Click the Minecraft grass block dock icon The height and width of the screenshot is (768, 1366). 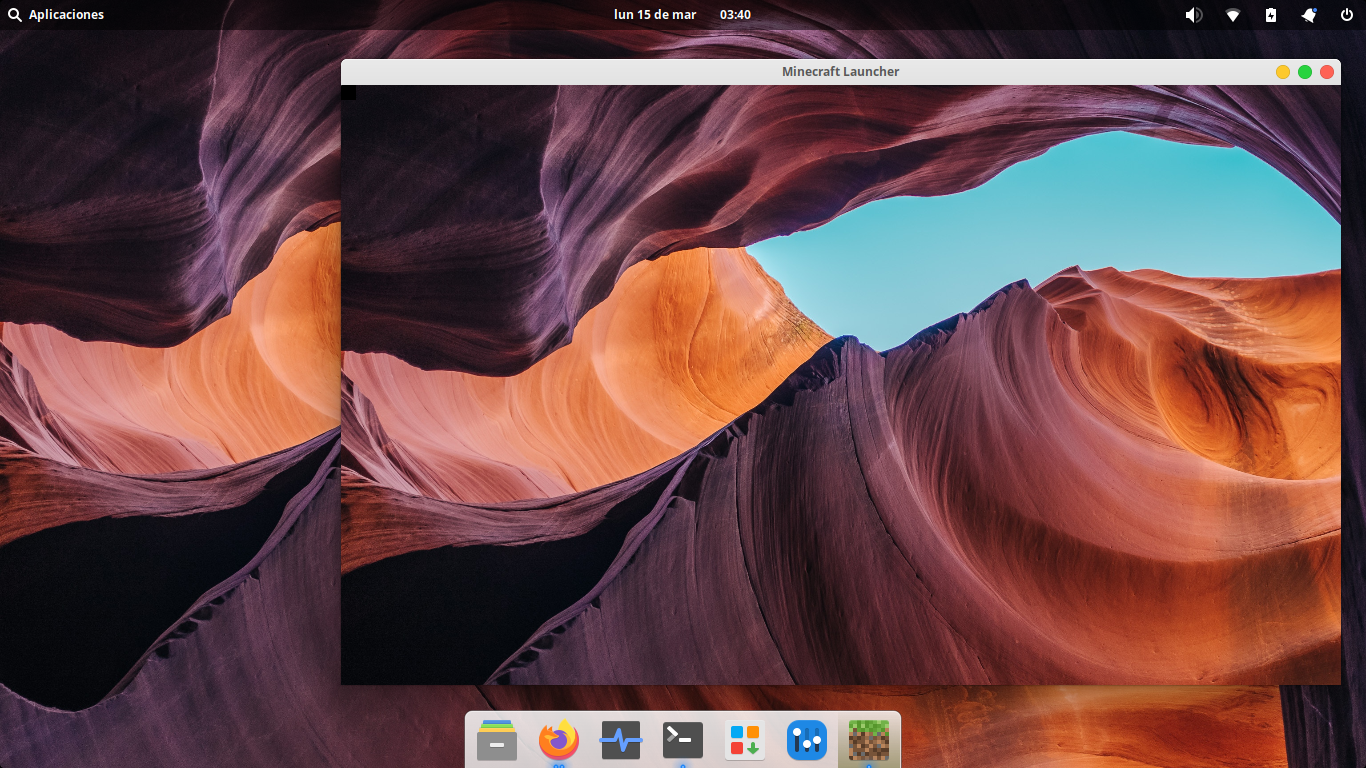pos(869,740)
